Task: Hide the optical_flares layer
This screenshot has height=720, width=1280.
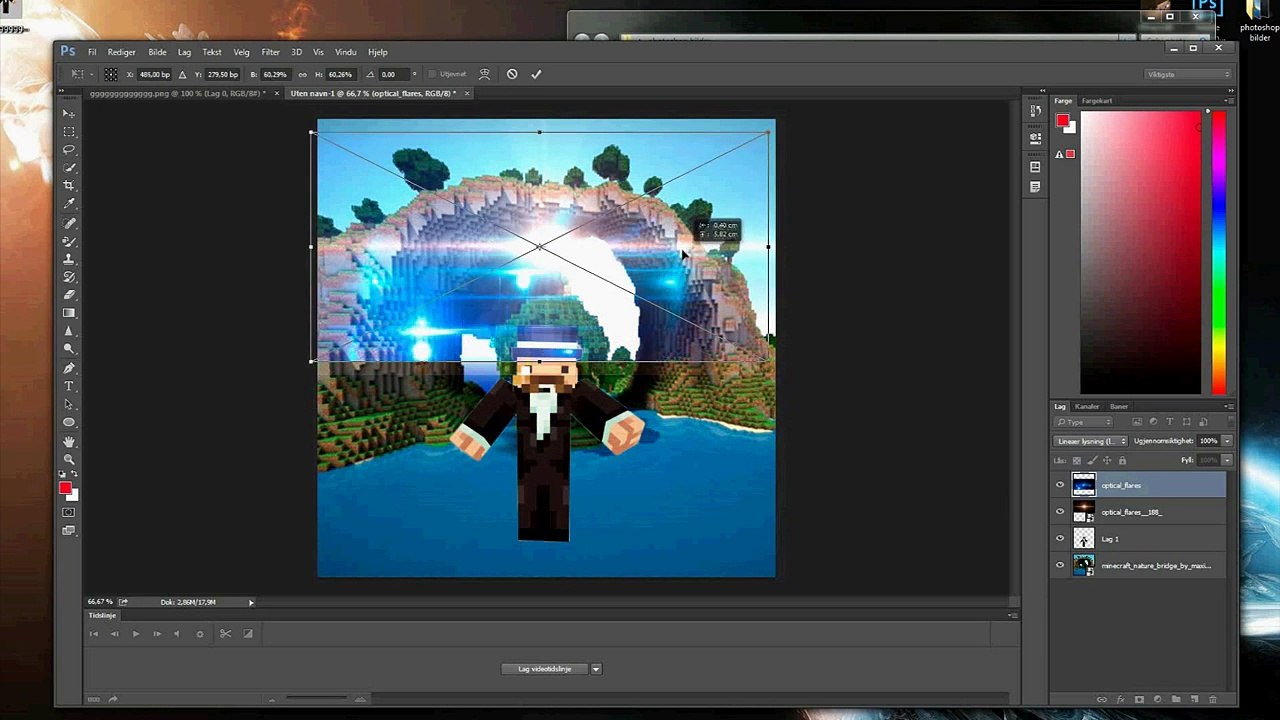Action: (1060, 485)
